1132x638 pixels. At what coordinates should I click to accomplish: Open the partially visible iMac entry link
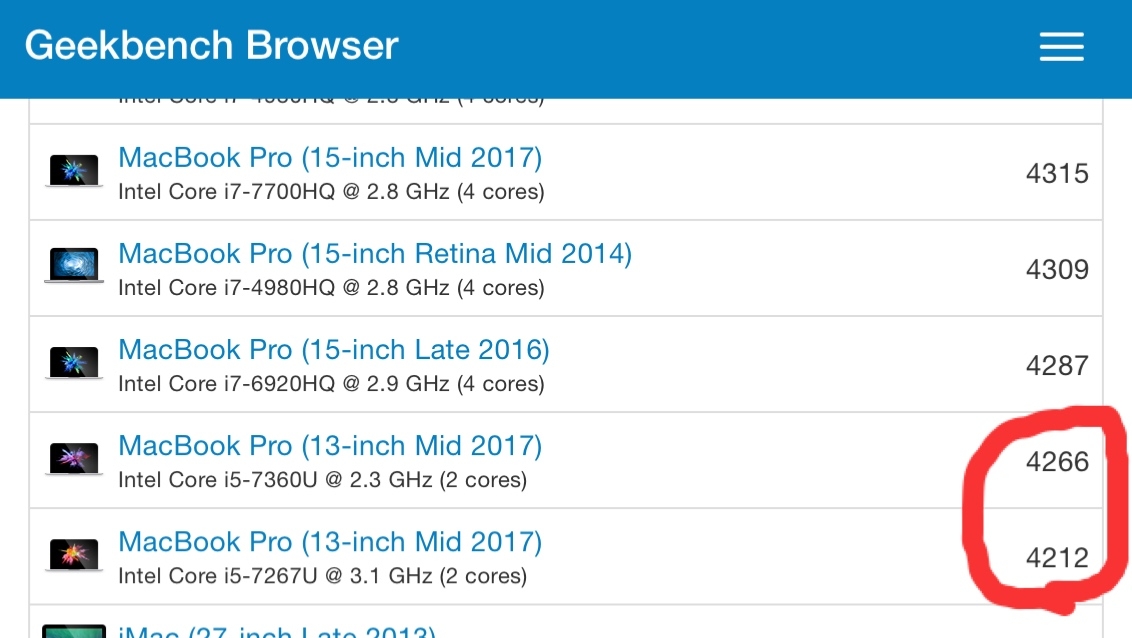coord(276,632)
